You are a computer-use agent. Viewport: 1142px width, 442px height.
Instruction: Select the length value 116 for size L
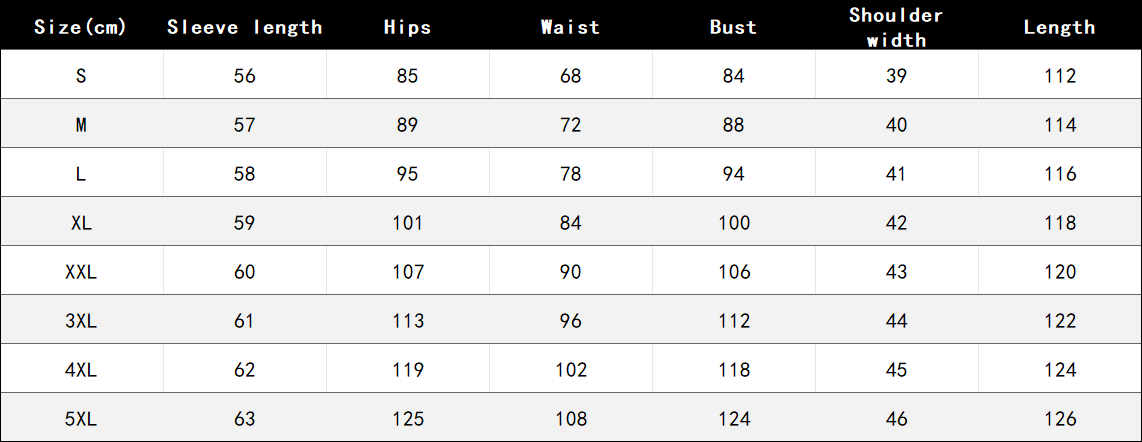1059,174
